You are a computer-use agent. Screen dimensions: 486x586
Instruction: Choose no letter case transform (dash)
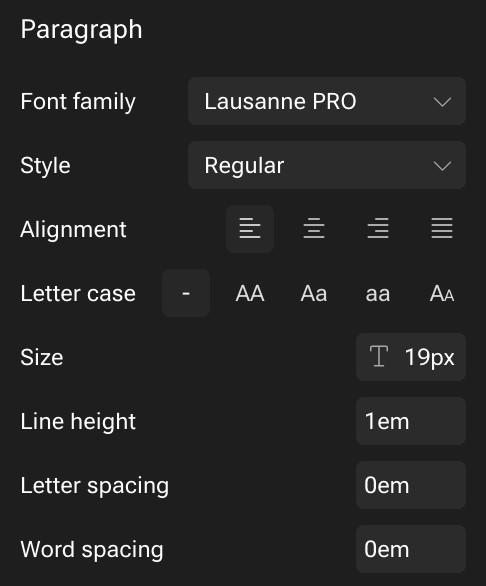[186, 293]
